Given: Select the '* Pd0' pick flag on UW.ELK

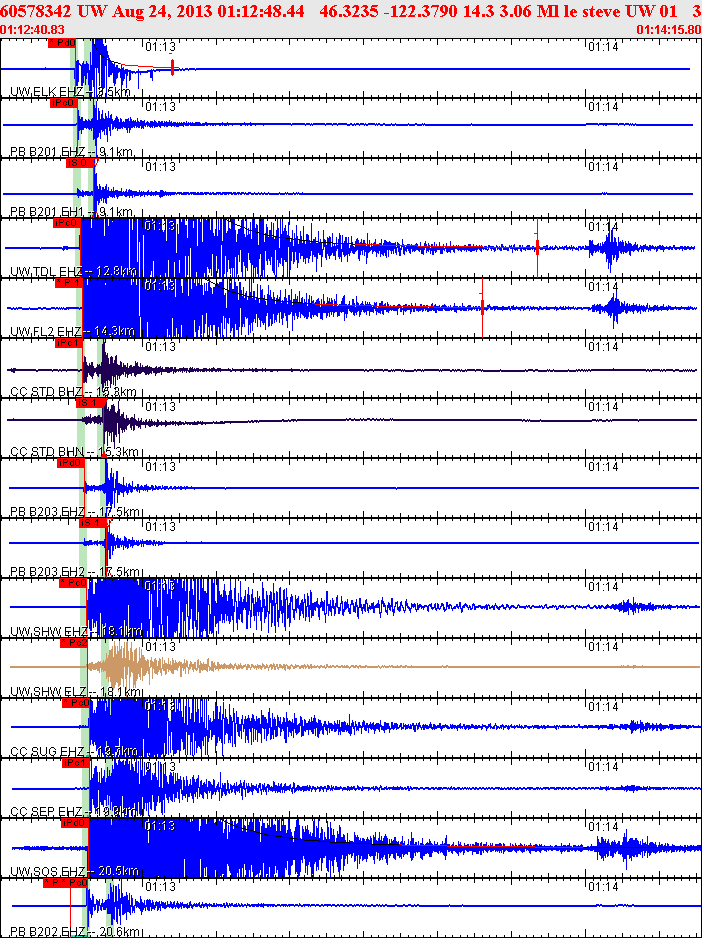Looking at the screenshot, I should click(x=62, y=42).
